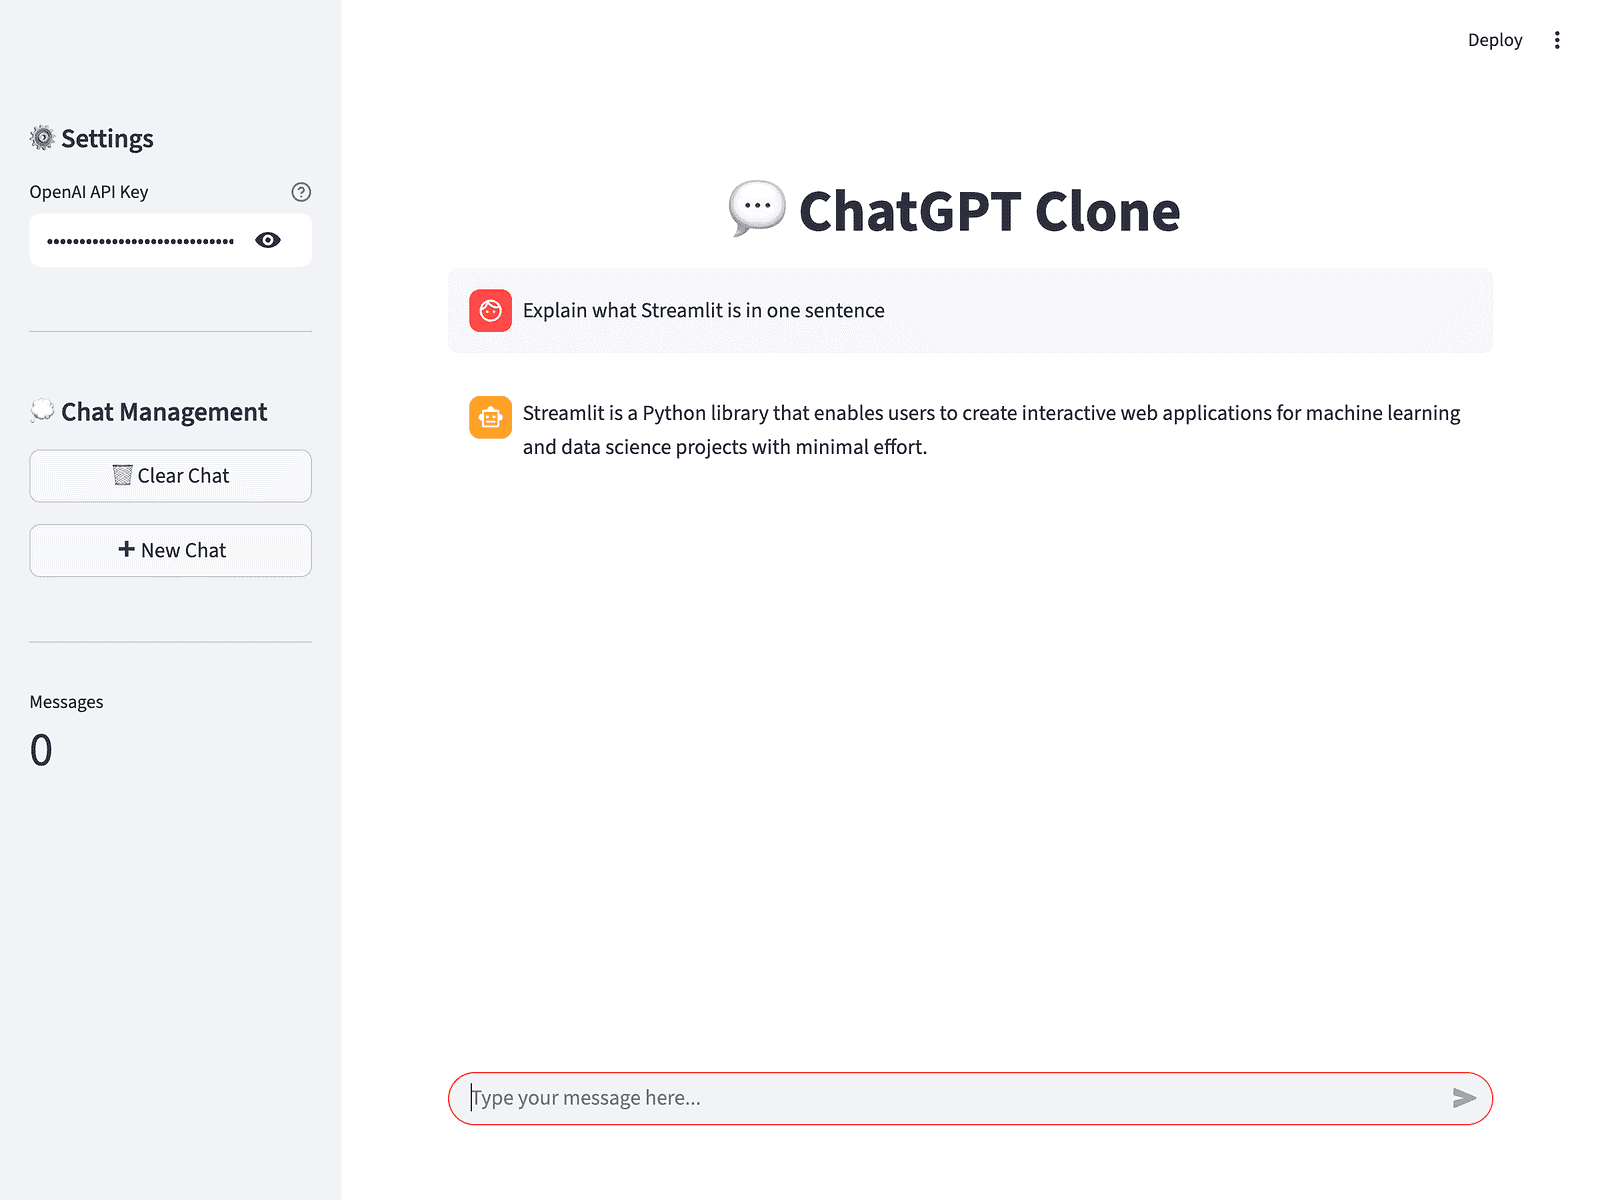Expand the app options kebab menu
The height and width of the screenshot is (1200, 1600).
coord(1557,40)
